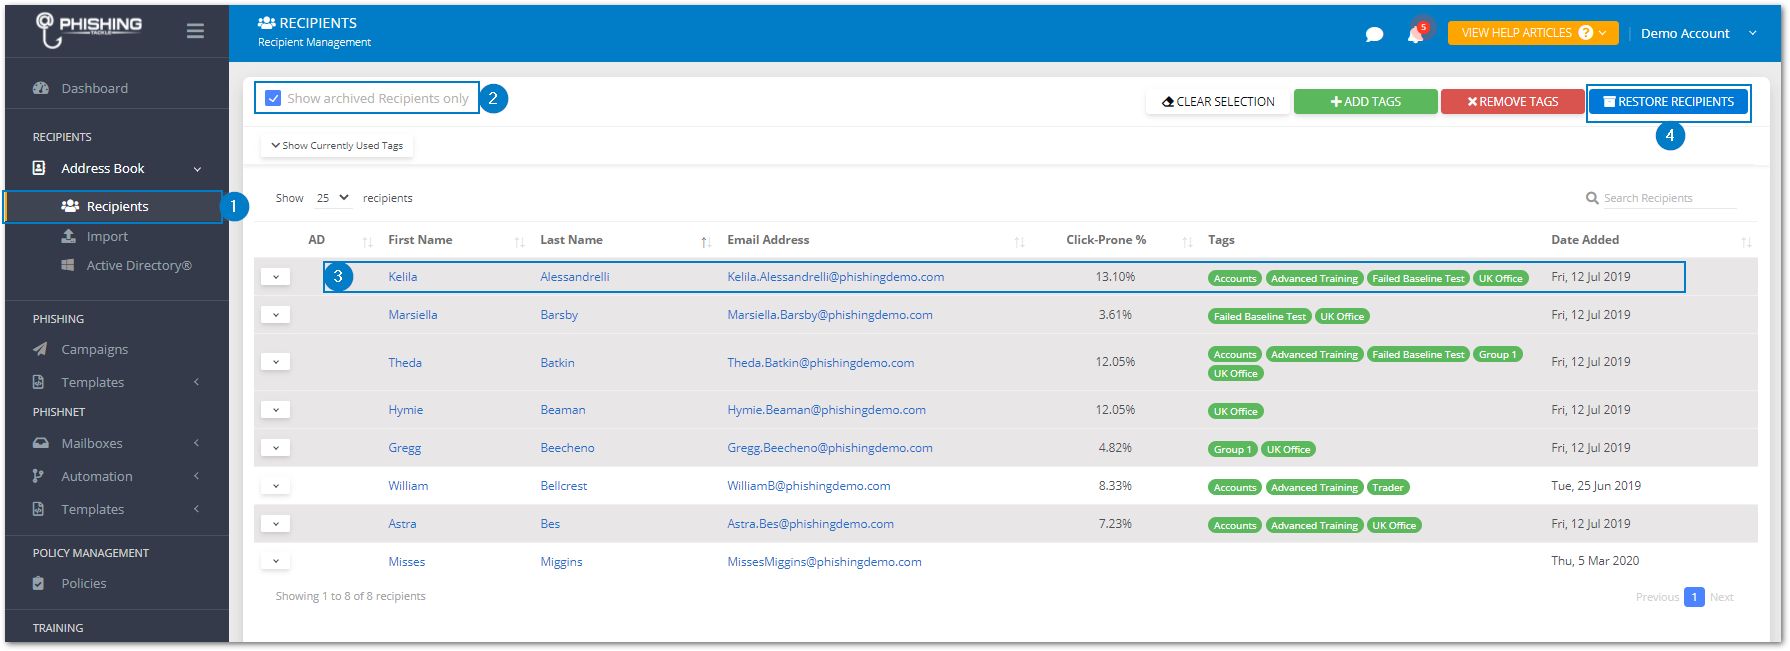The width and height of the screenshot is (1790, 651).
Task: Click the Address Book icon
Action: 39,168
